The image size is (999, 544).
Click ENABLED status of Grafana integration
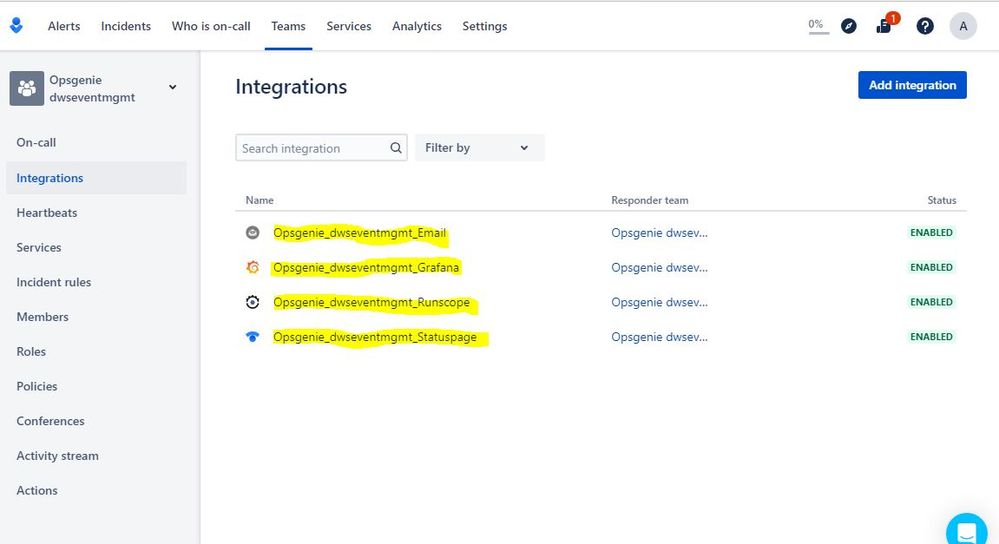931,267
